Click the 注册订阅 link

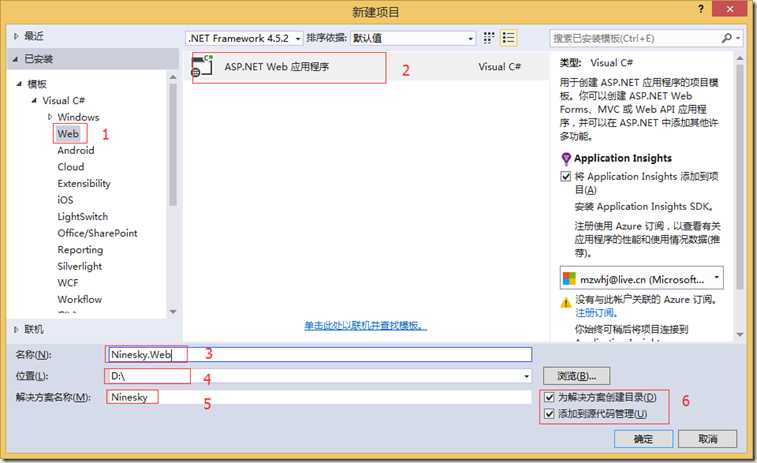[596, 313]
